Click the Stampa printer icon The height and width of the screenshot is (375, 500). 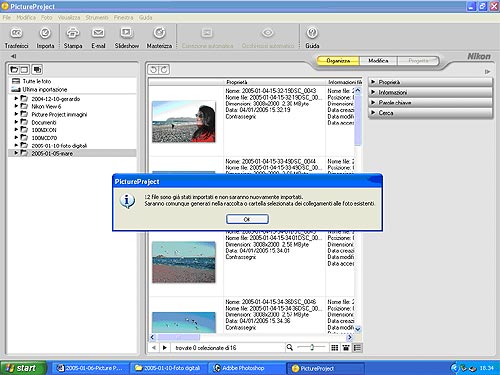click(x=73, y=33)
